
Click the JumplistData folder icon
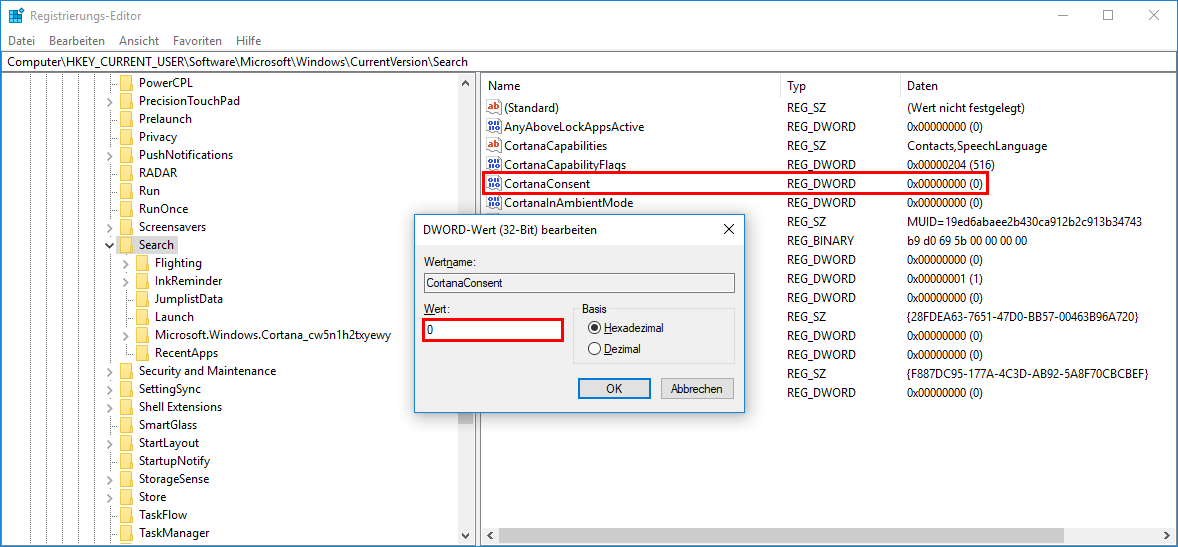click(x=143, y=299)
